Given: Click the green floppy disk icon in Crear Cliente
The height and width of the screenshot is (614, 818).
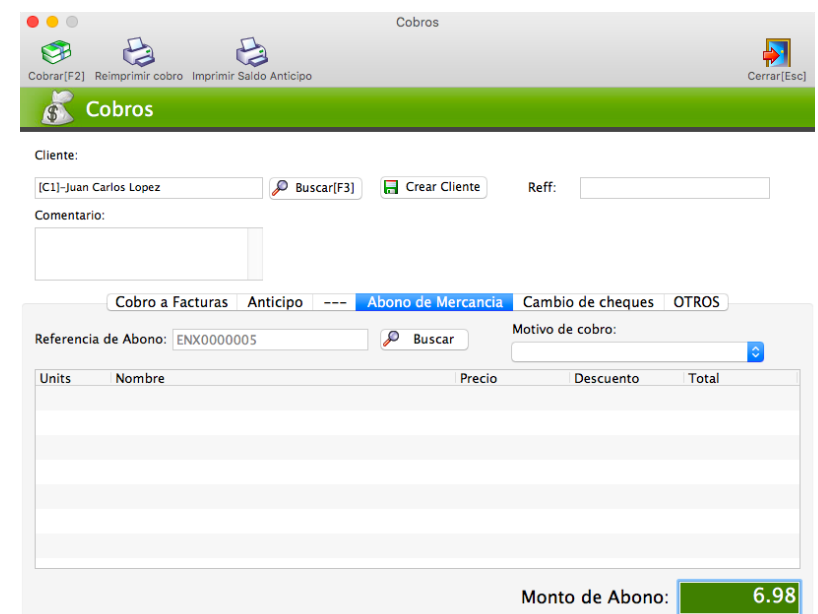Looking at the screenshot, I should coord(391,187).
